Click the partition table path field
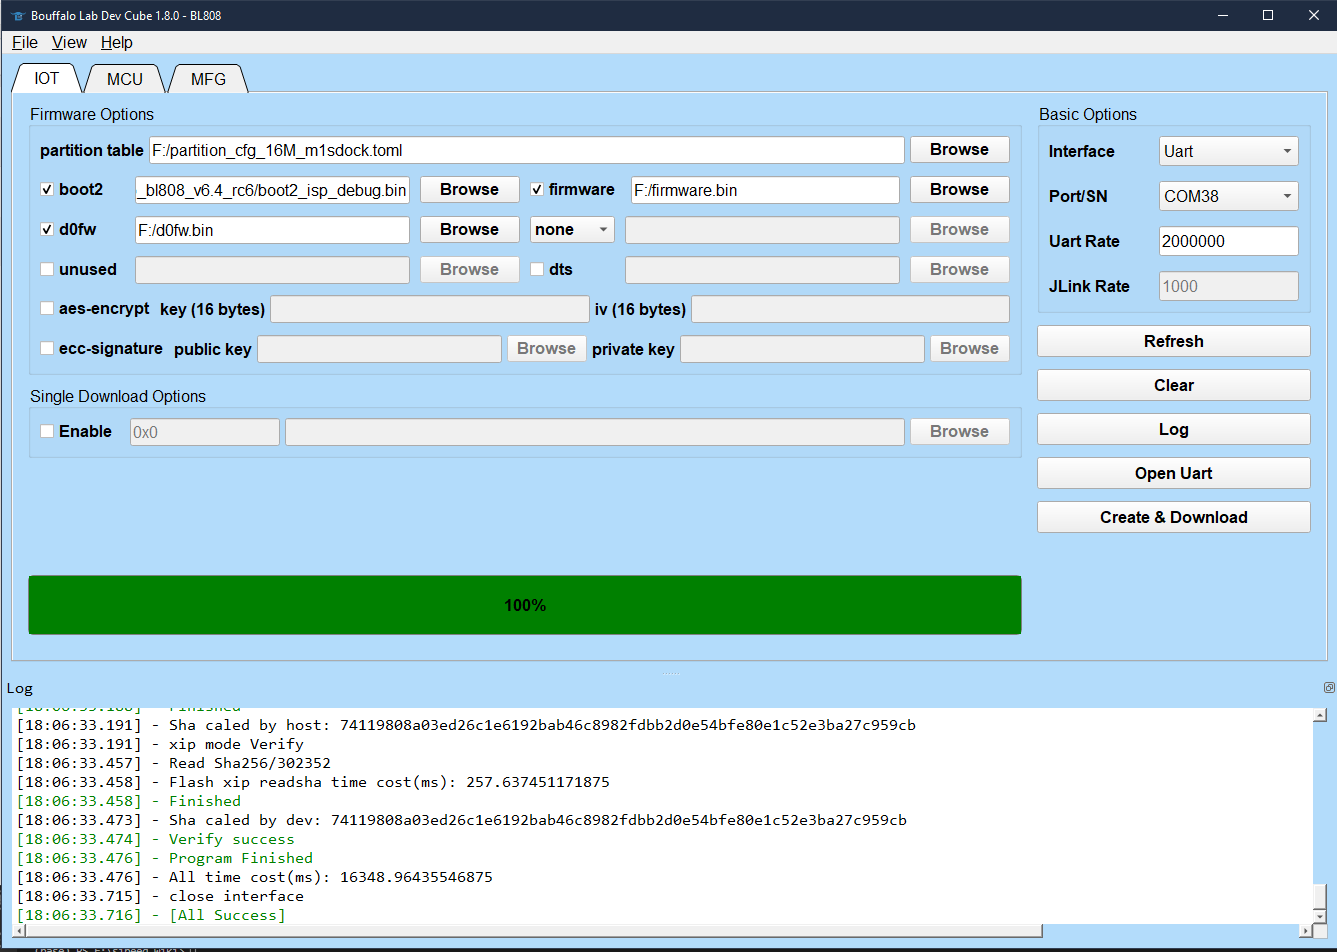1337x952 pixels. [526, 150]
